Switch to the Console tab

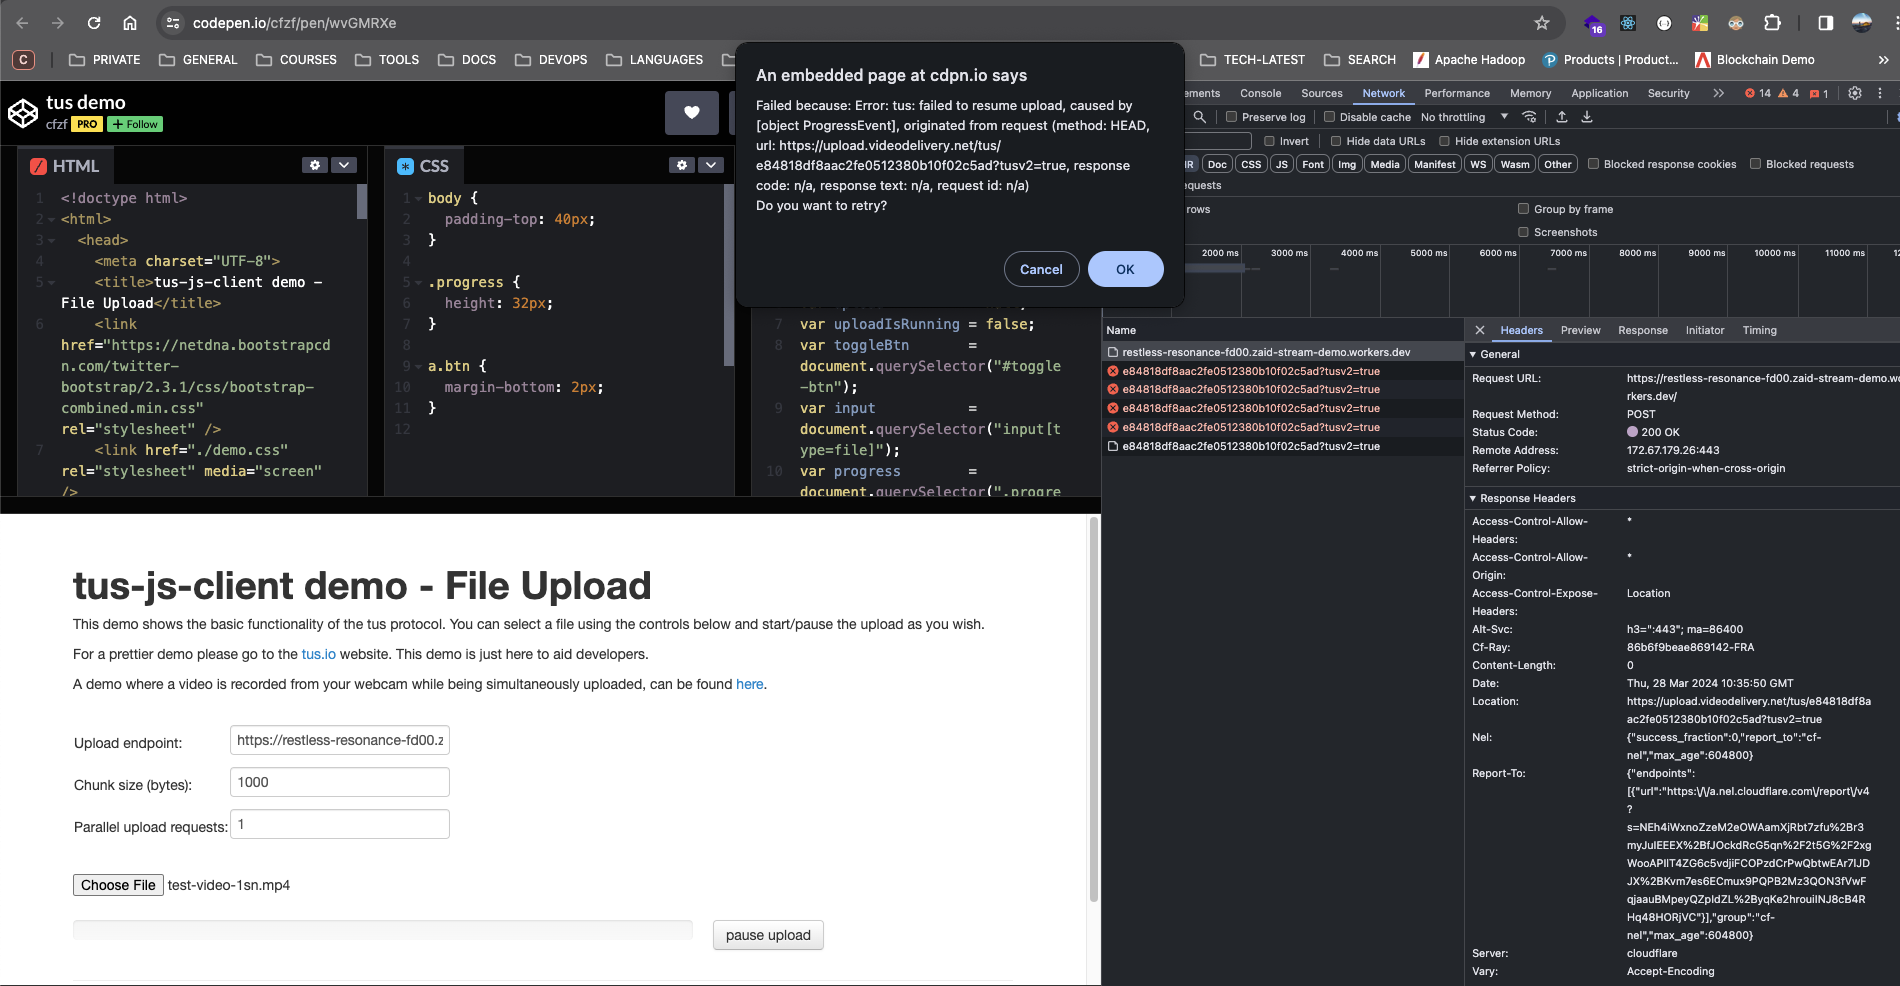pos(1260,93)
